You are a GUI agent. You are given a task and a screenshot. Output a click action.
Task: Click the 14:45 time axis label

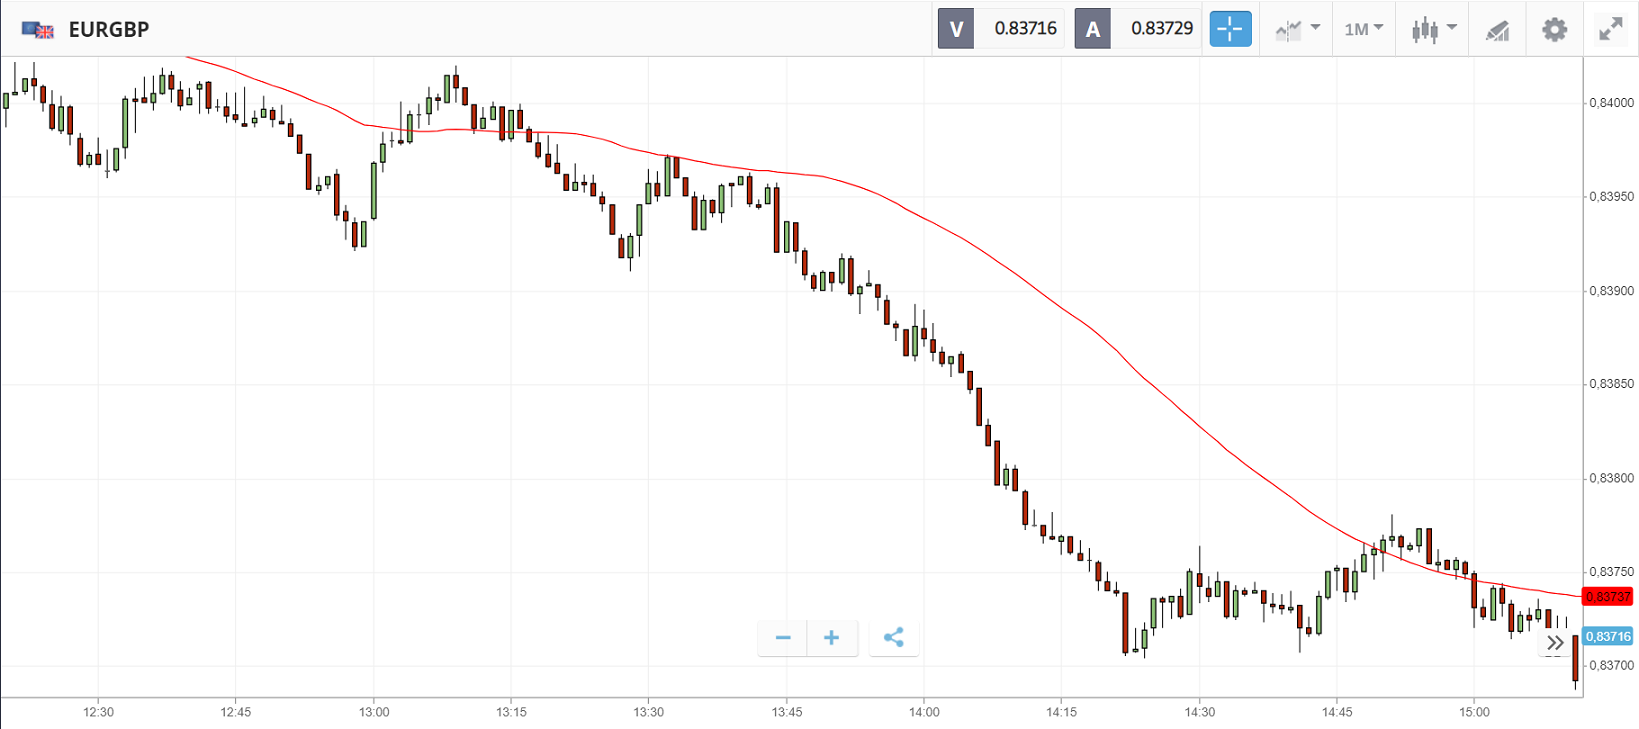point(1337,713)
